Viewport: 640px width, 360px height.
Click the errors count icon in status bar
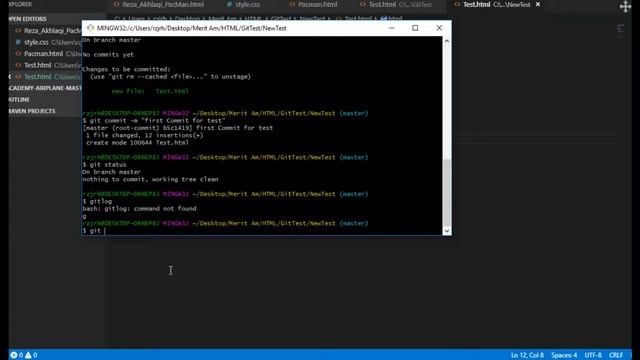pos(14,355)
